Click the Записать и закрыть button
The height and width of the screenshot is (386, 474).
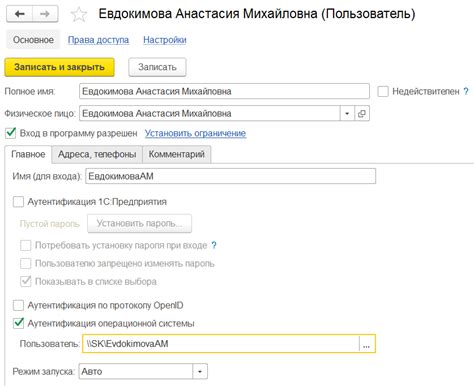point(59,67)
